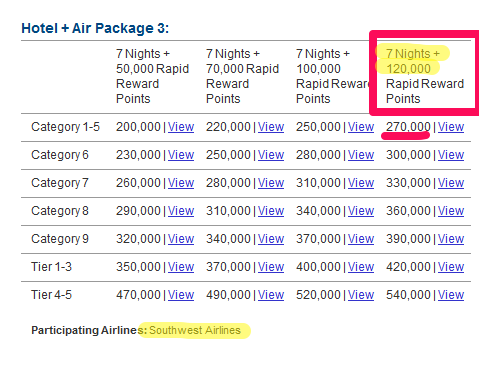Select View link beside 310,000 in Category 7
Image resolution: width=479 pixels, height=366 pixels.
pos(361,183)
